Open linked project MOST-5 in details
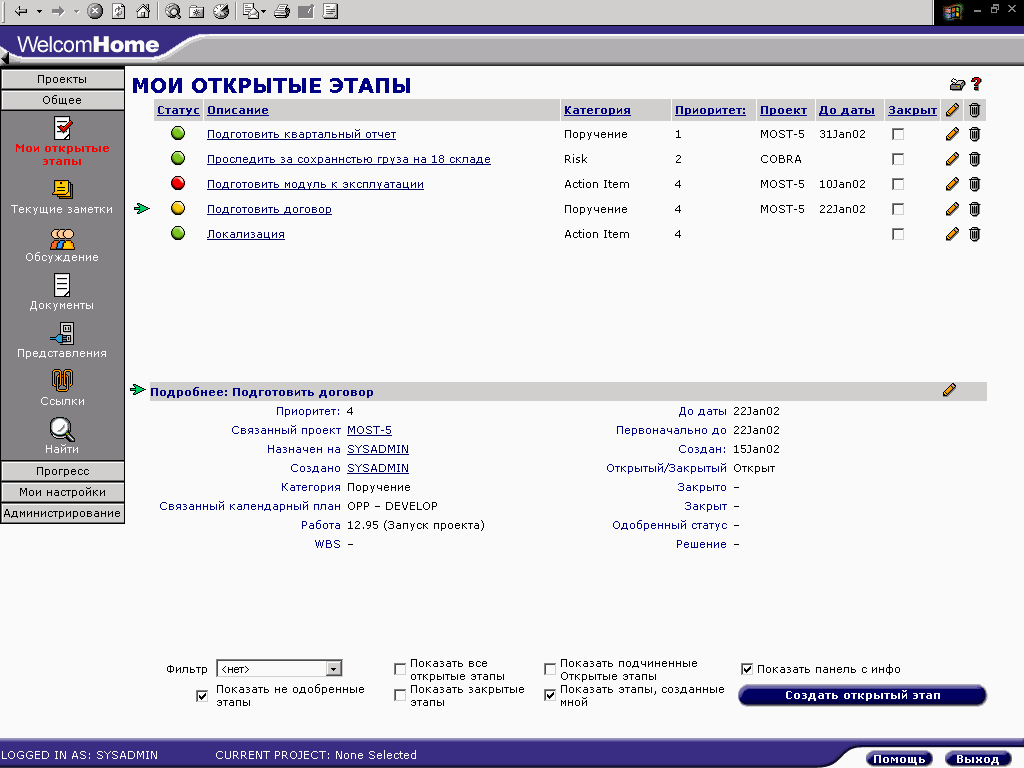Viewport: 1024px width, 768px height. pos(369,430)
